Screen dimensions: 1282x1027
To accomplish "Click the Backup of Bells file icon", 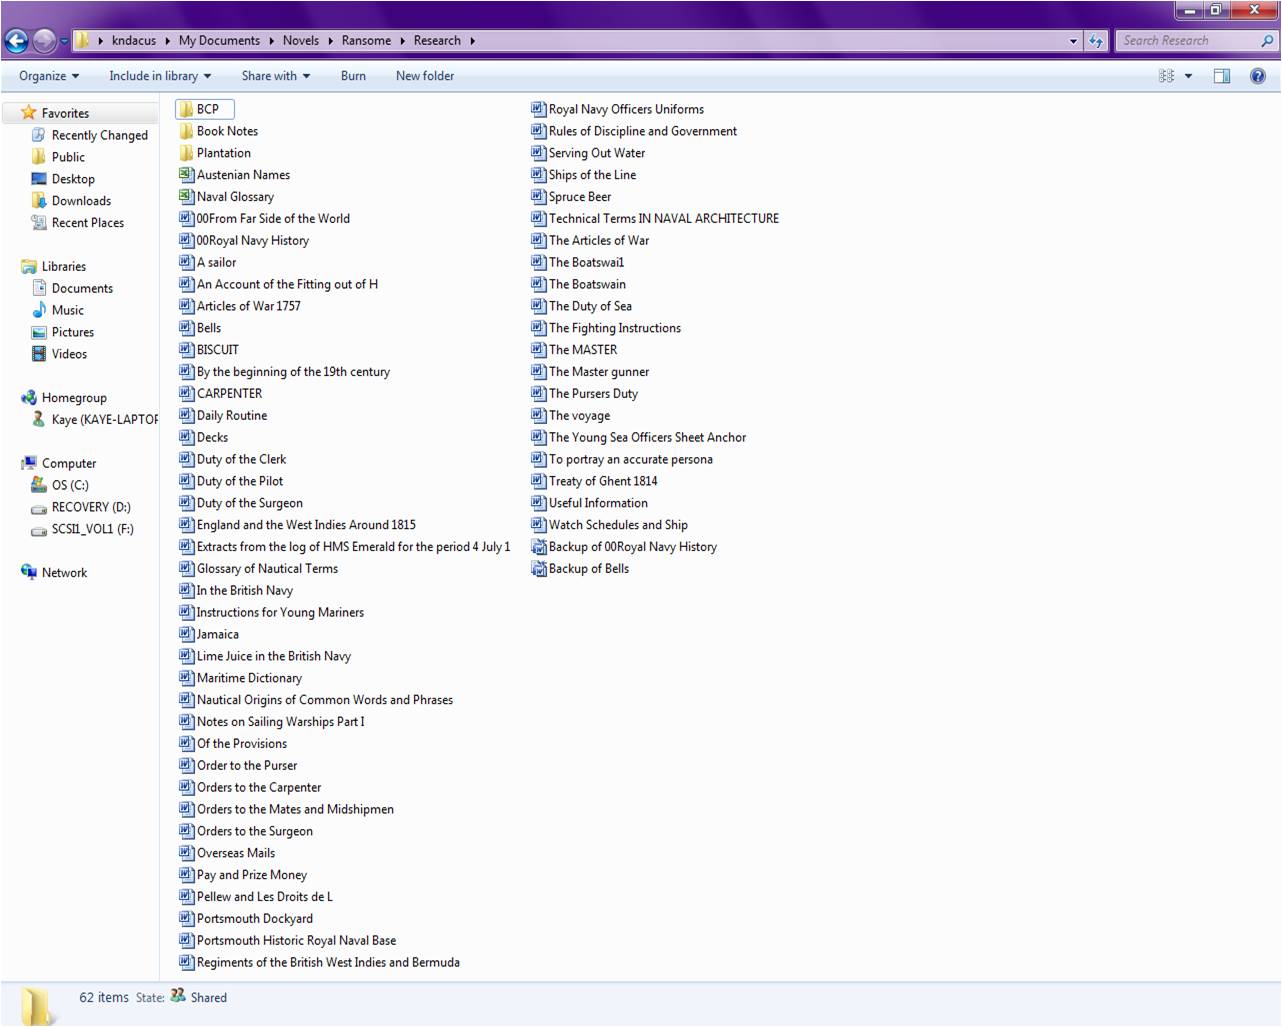I will tap(539, 569).
